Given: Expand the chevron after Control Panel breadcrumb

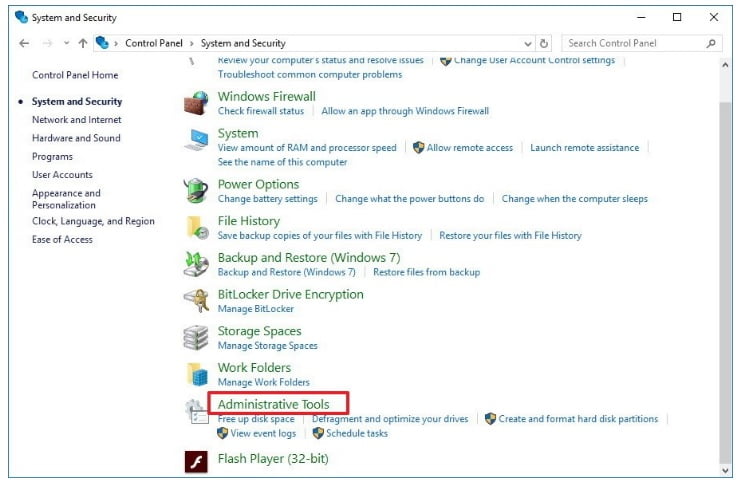Looking at the screenshot, I should coord(192,44).
